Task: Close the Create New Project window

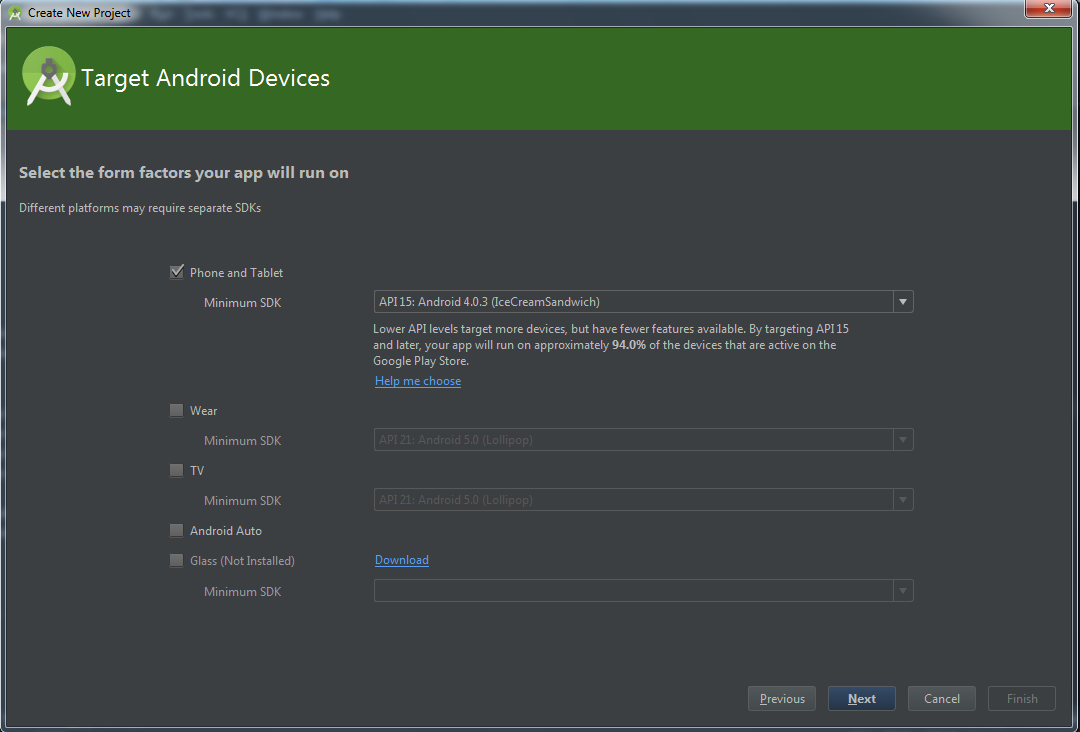Action: pyautogui.click(x=1049, y=8)
